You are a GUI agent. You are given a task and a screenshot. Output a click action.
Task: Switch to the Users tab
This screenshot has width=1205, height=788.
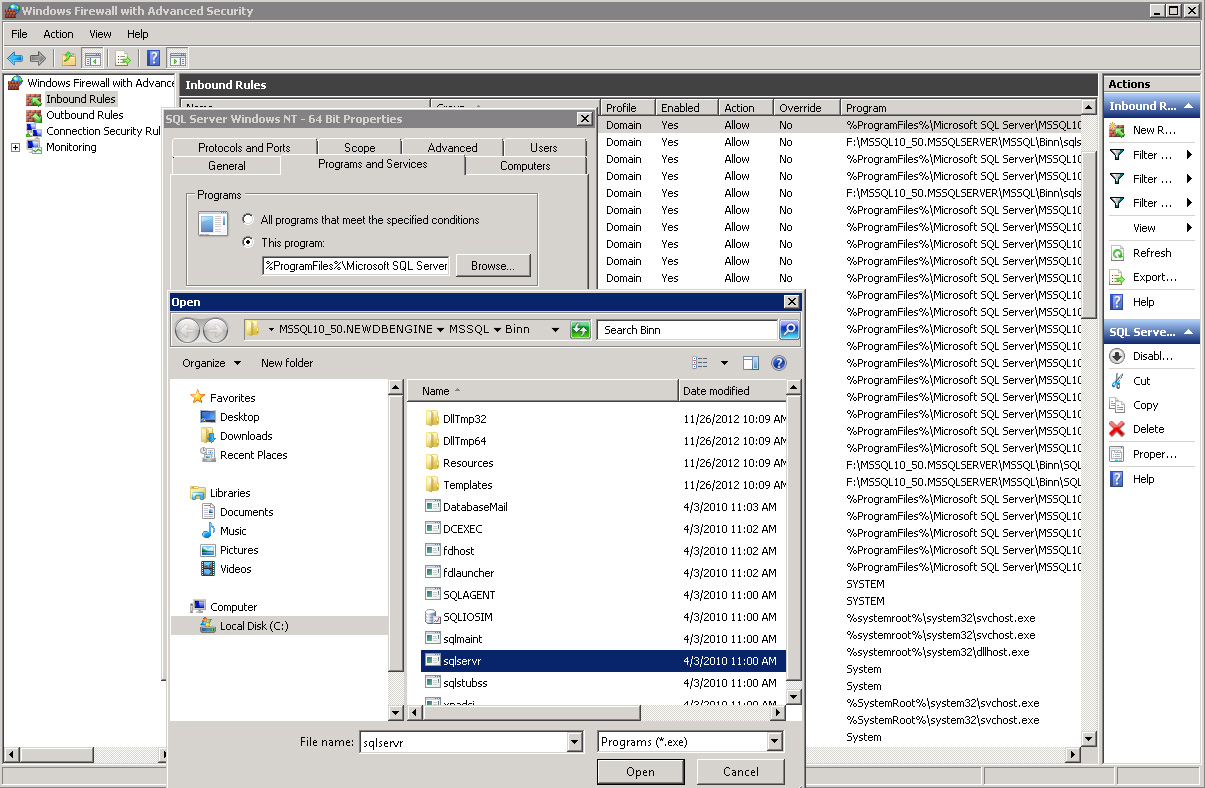[544, 147]
